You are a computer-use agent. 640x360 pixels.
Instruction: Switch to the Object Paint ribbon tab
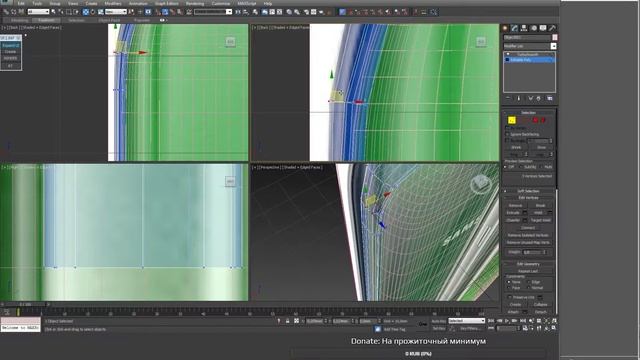click(x=109, y=20)
